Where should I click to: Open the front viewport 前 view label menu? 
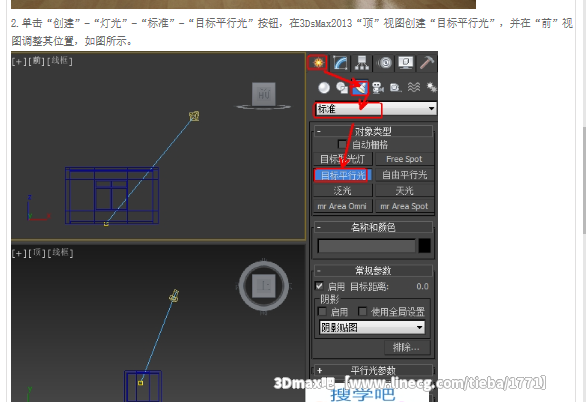pyautogui.click(x=37, y=61)
